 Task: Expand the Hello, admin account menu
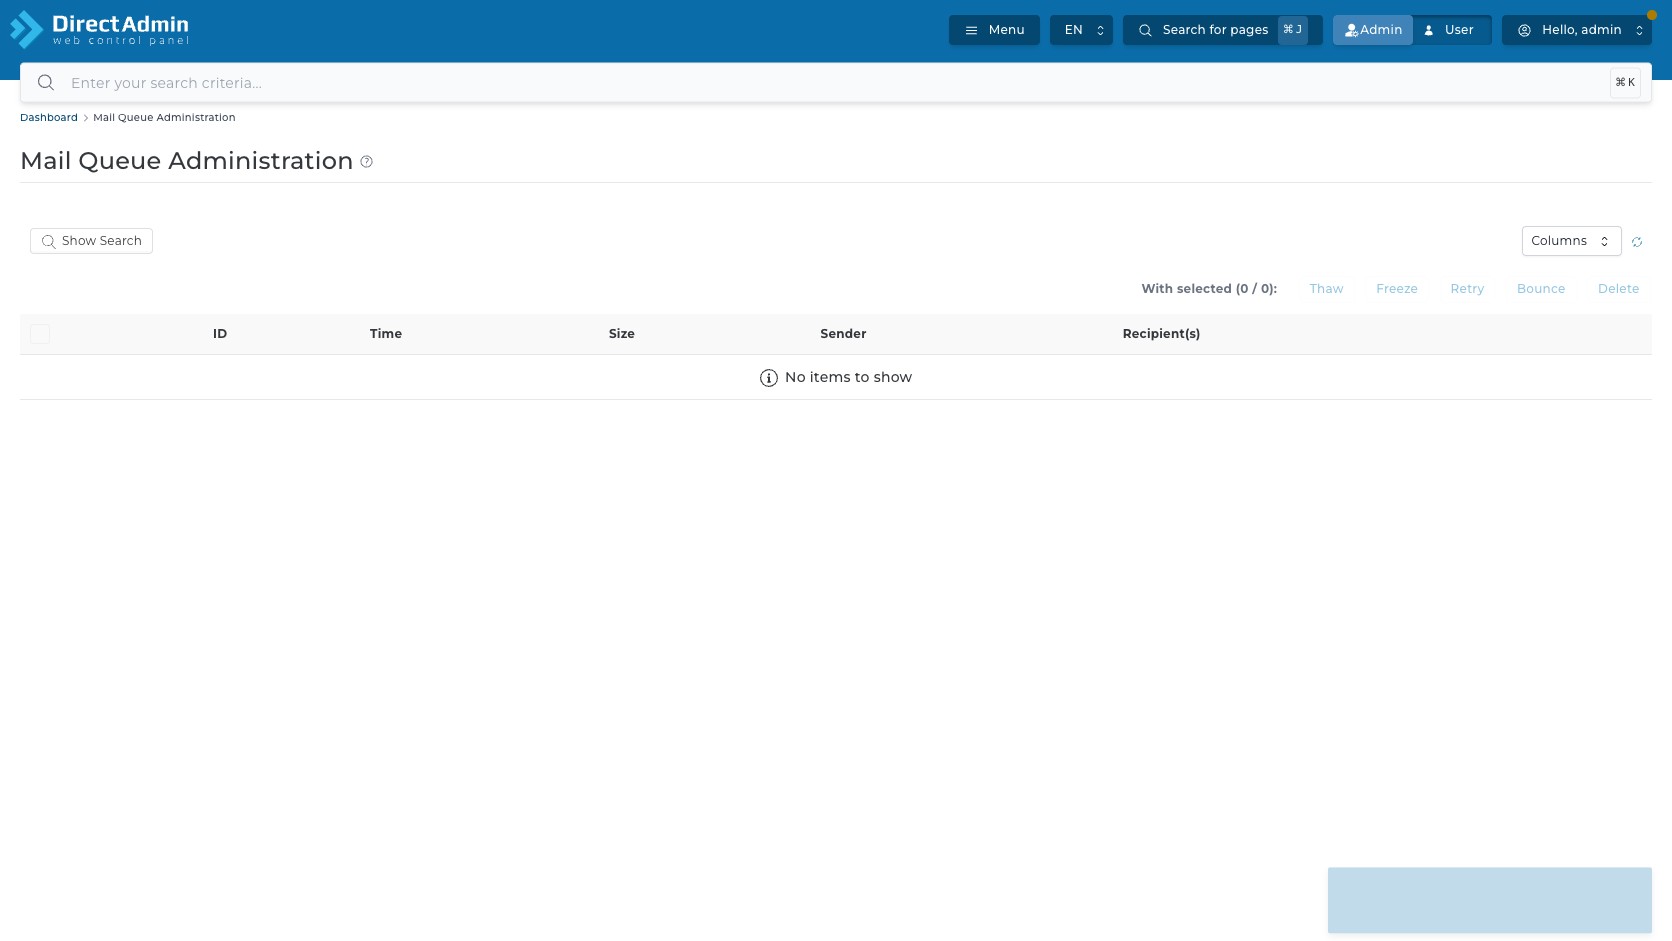[x=1577, y=30]
